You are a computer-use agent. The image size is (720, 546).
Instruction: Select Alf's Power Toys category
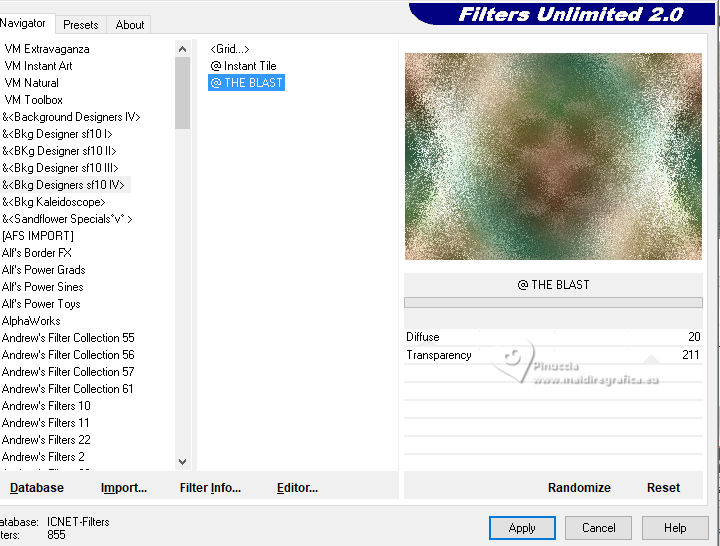tap(41, 304)
